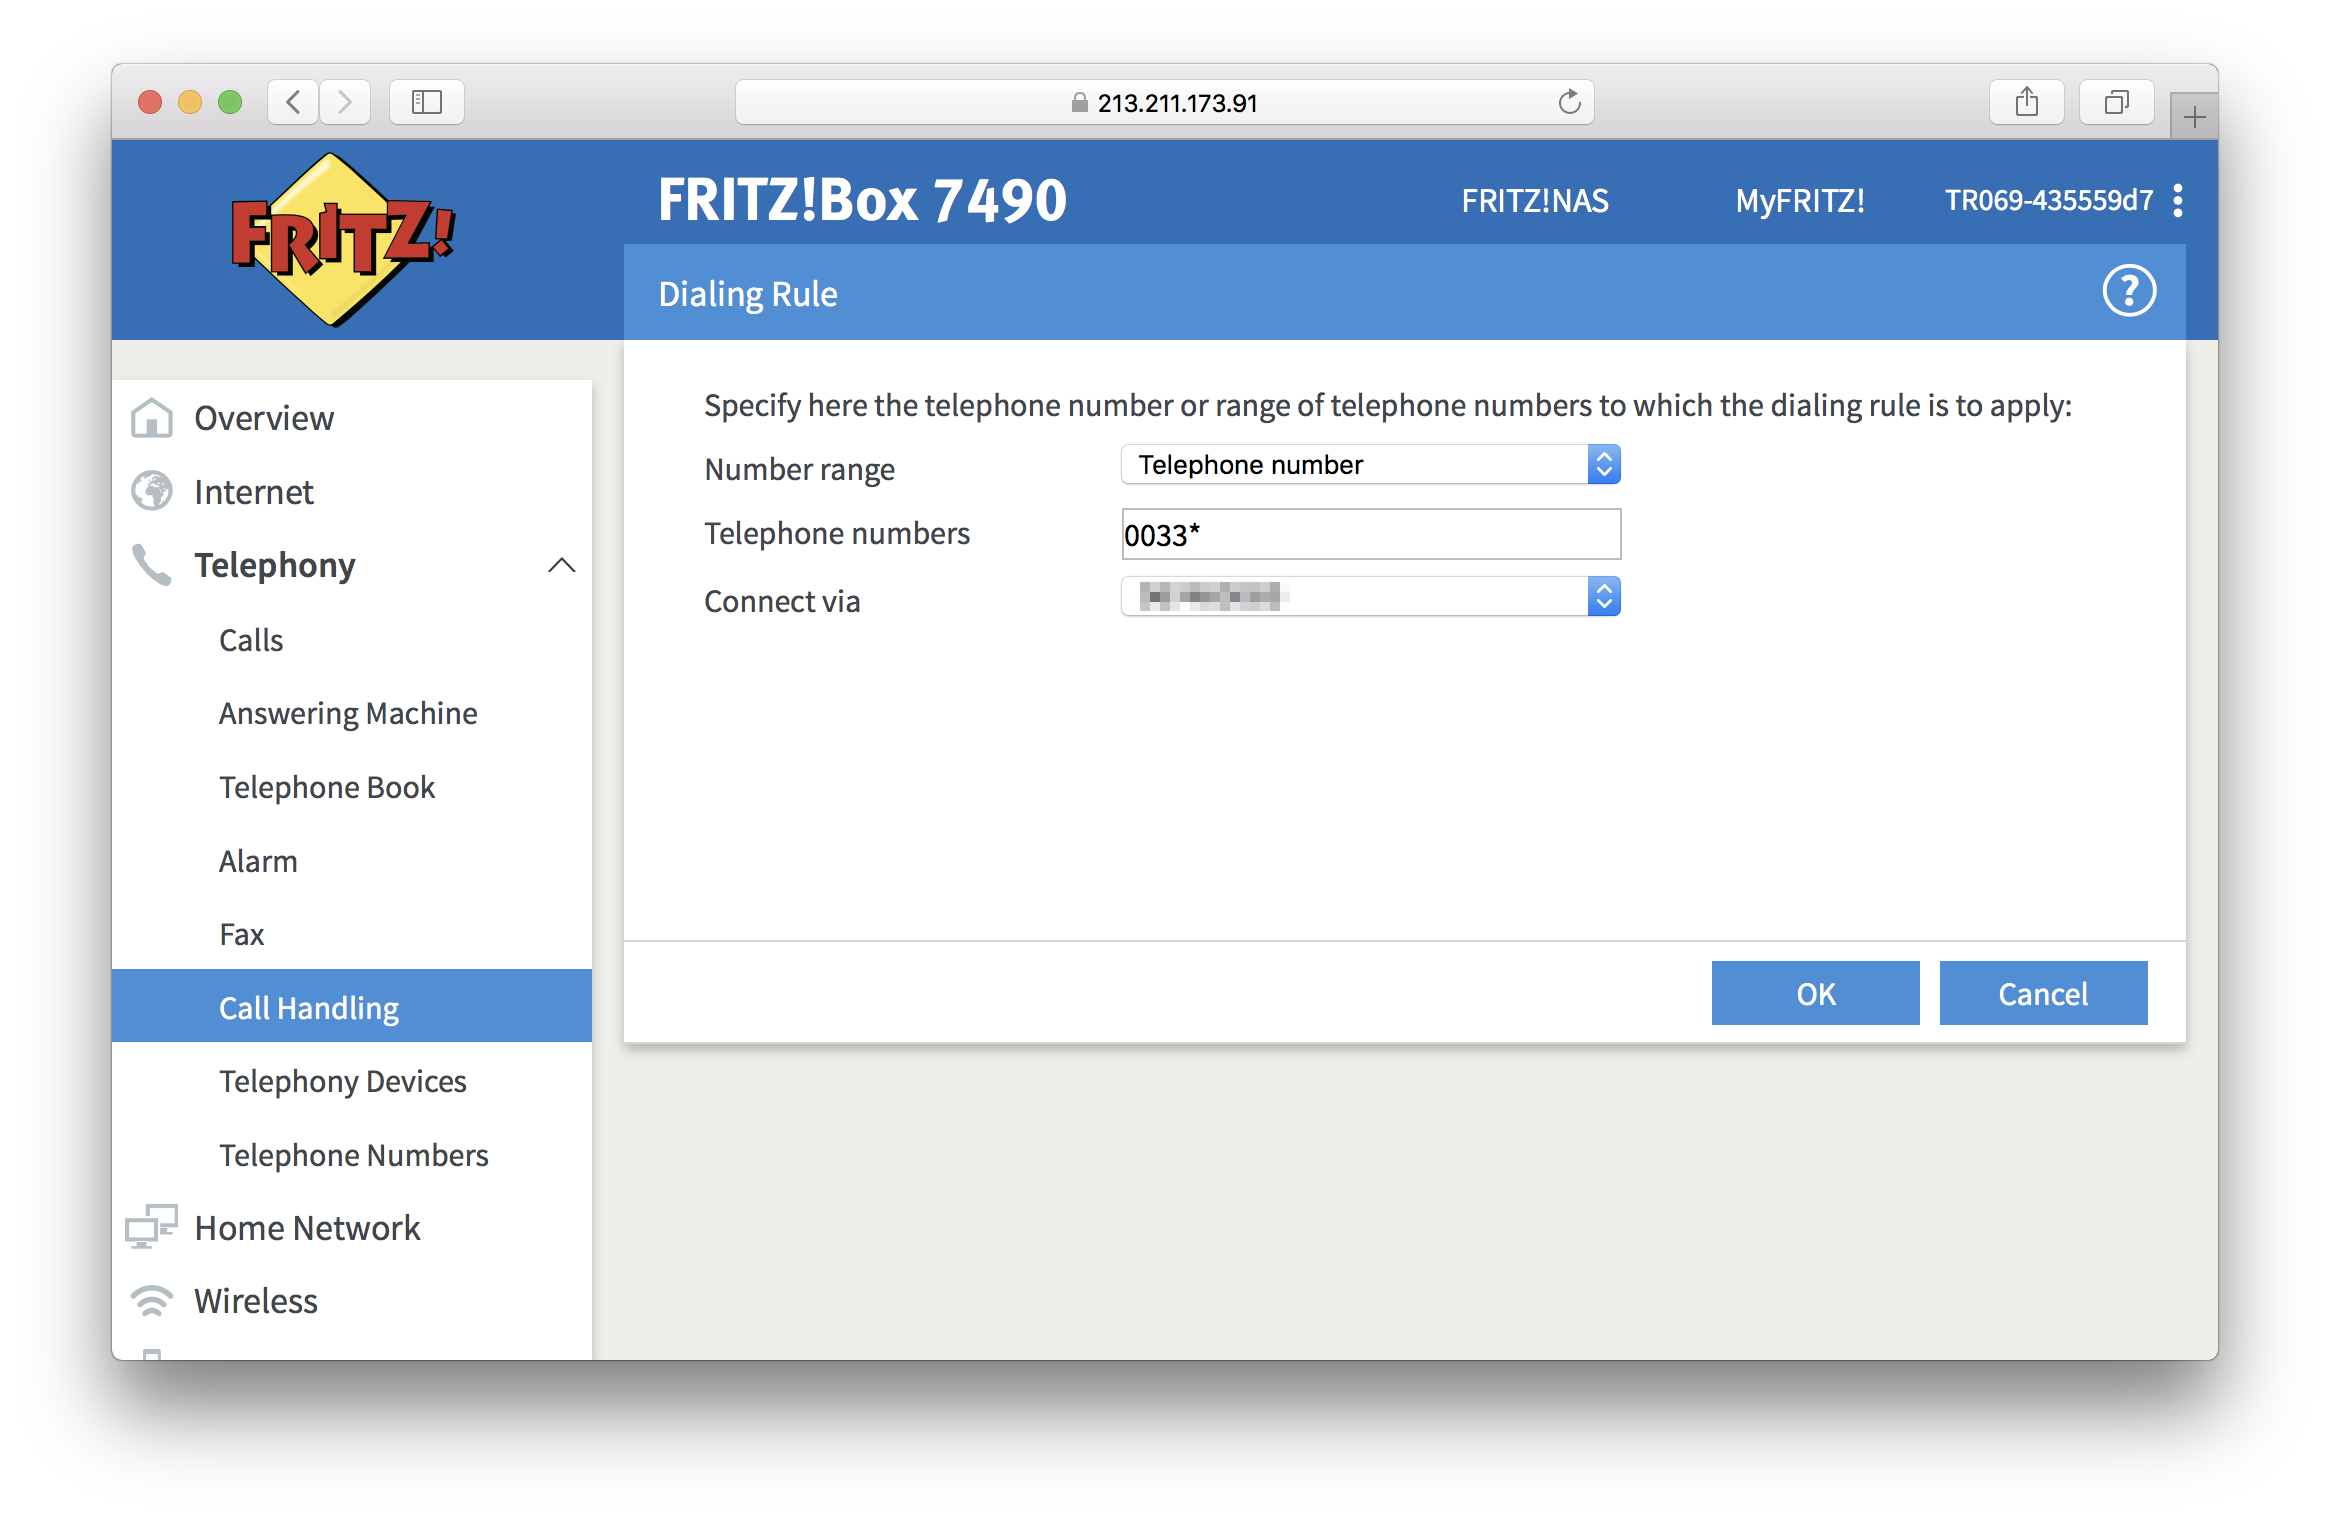2330x1520 pixels.
Task: Click the FRITZ!Box 7490 title
Action: [862, 200]
